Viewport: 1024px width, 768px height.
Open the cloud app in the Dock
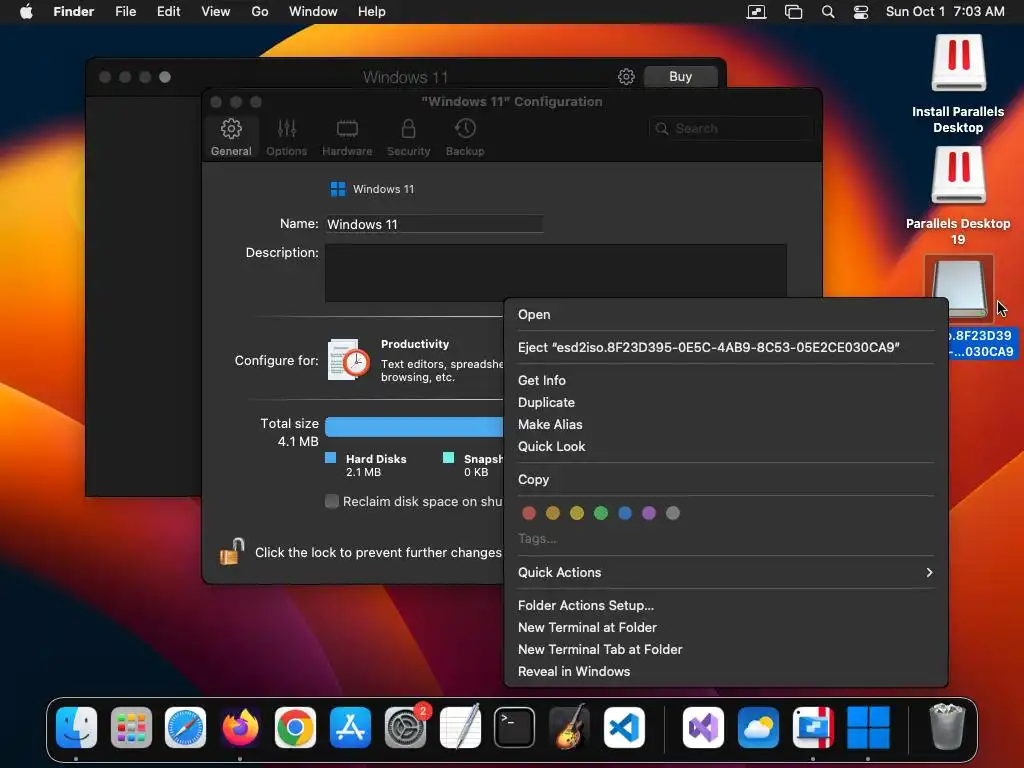(x=758, y=727)
